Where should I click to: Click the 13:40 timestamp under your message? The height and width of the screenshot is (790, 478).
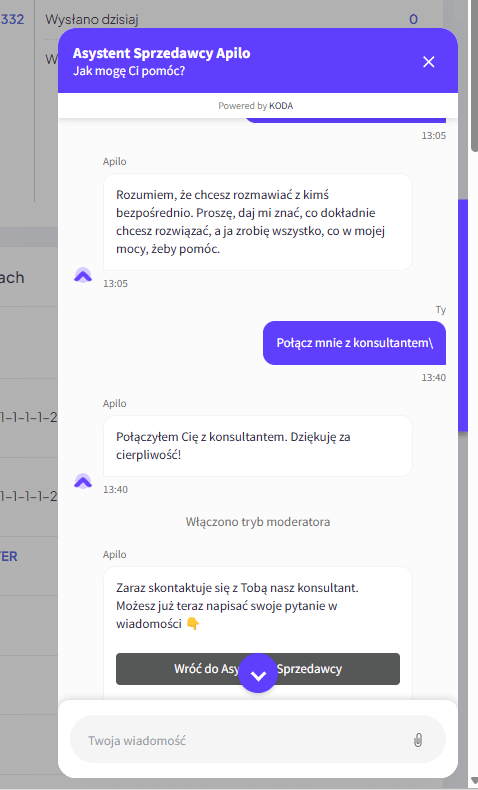[x=434, y=377]
